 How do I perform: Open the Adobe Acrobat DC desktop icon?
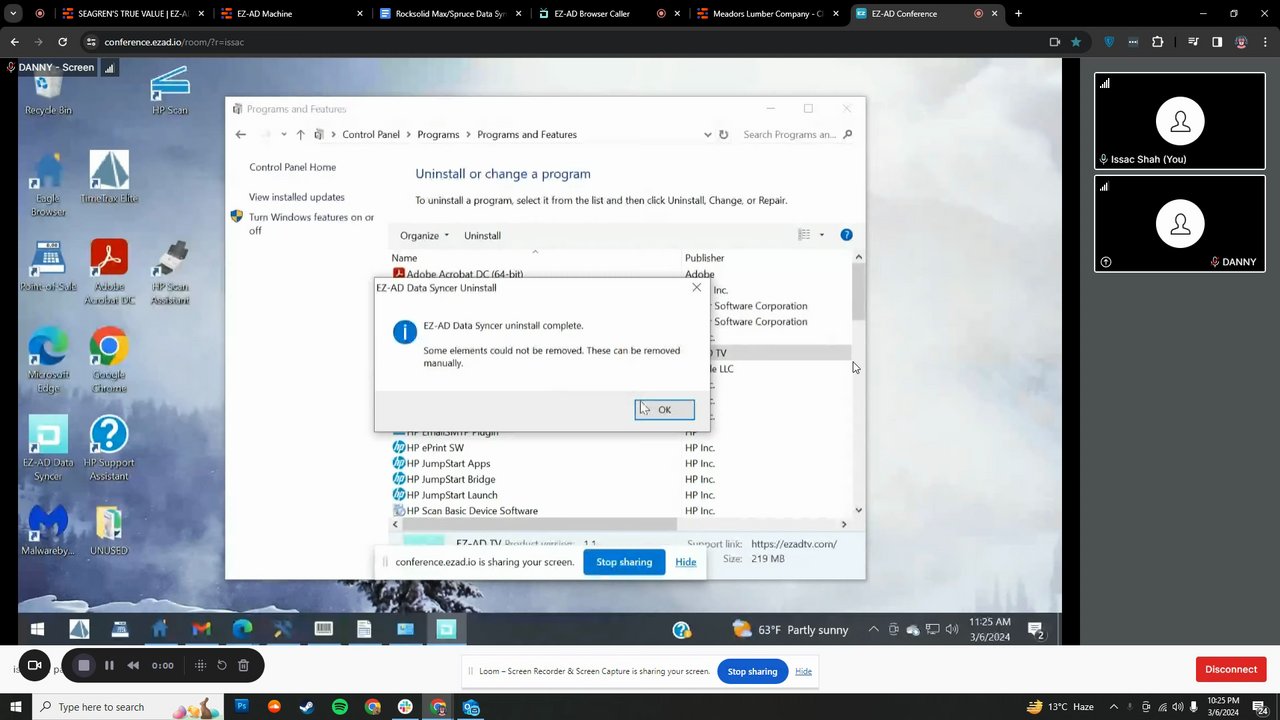109,272
